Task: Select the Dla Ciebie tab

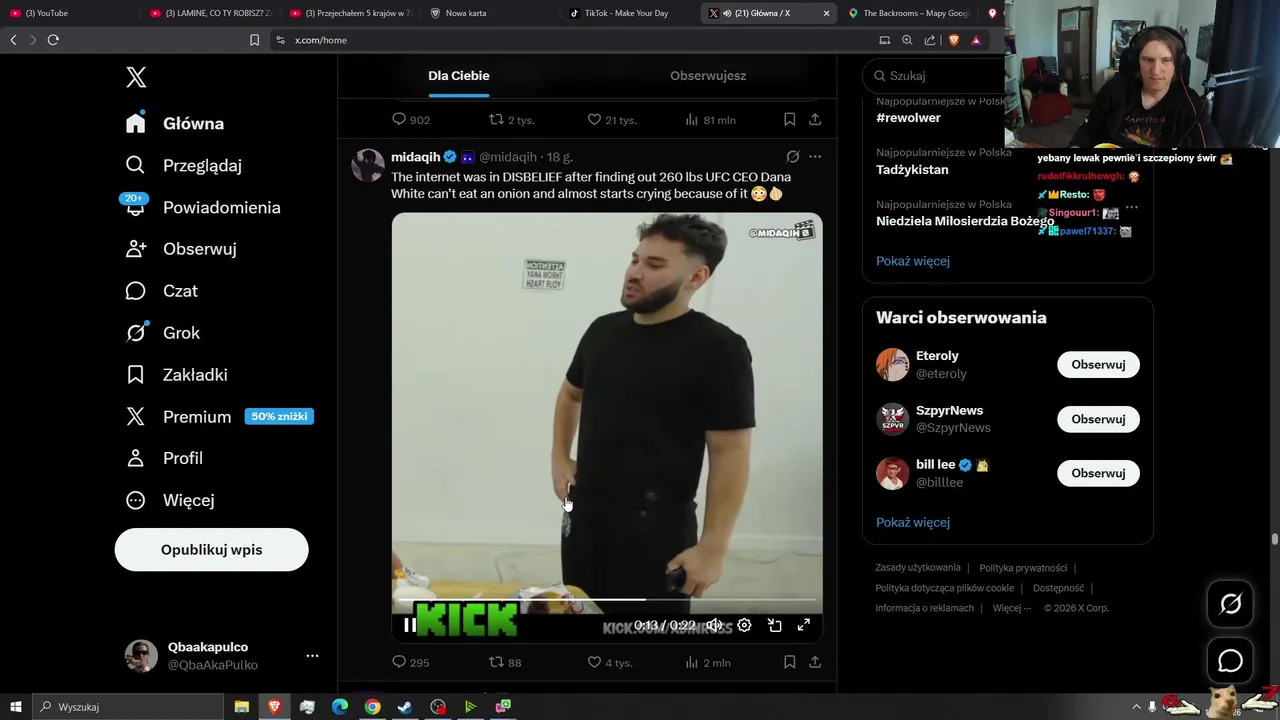Action: click(459, 76)
